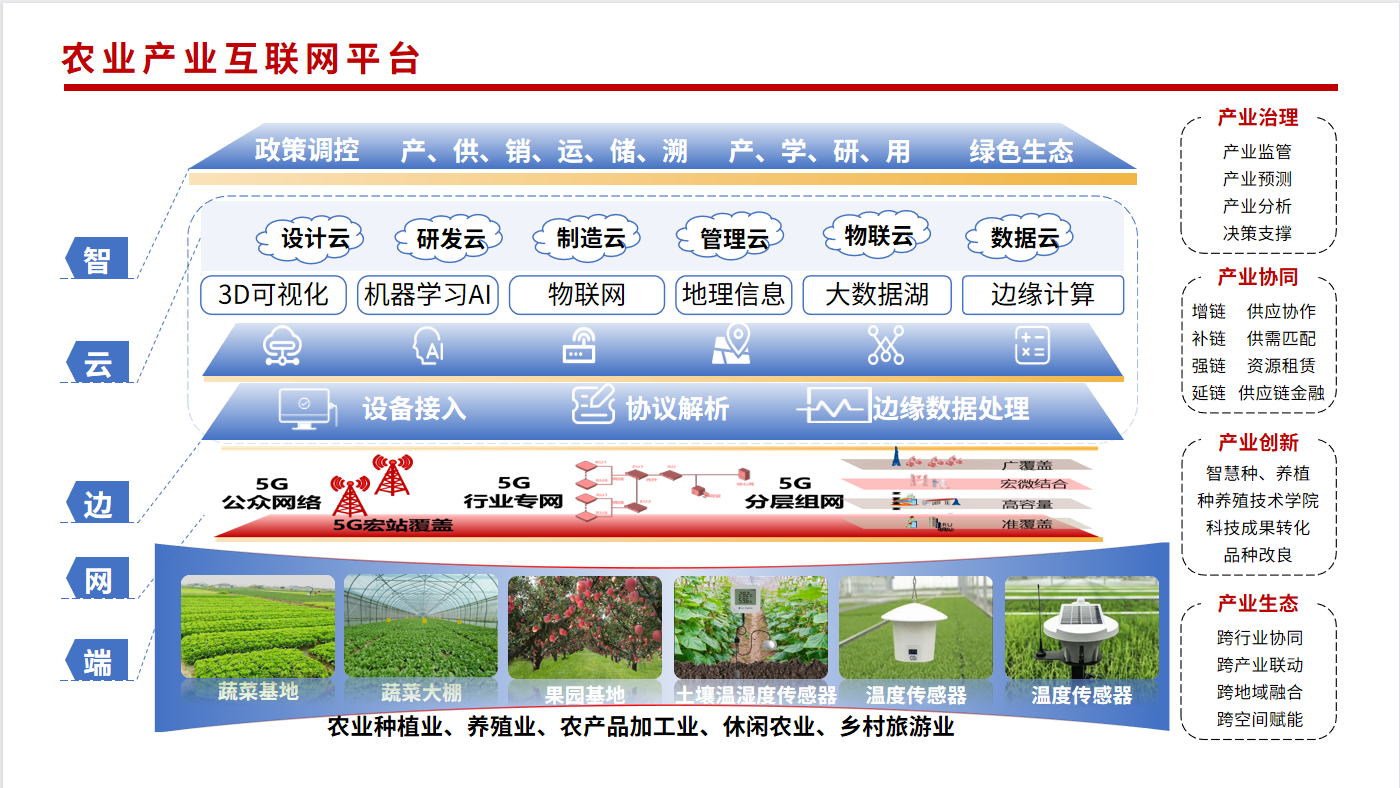The height and width of the screenshot is (788, 1400).
Task: Click the AI head icon under 机器学习AI
Action: (429, 346)
